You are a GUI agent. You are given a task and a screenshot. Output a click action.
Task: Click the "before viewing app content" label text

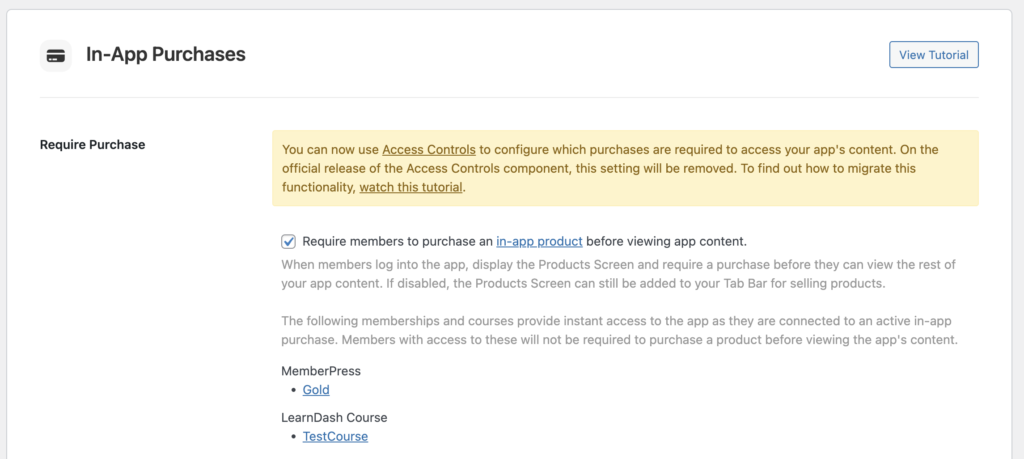coord(666,241)
